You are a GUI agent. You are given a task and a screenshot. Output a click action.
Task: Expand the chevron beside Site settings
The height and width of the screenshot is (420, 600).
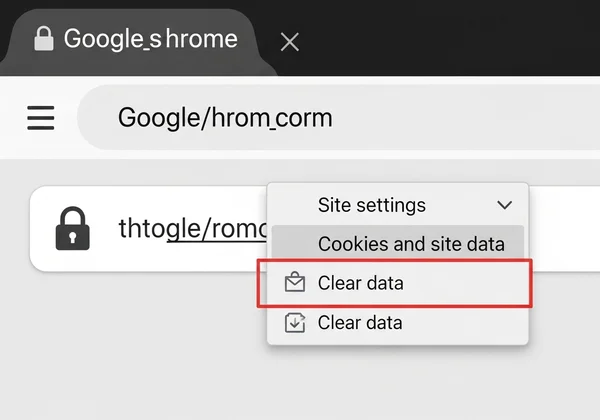[x=504, y=205]
